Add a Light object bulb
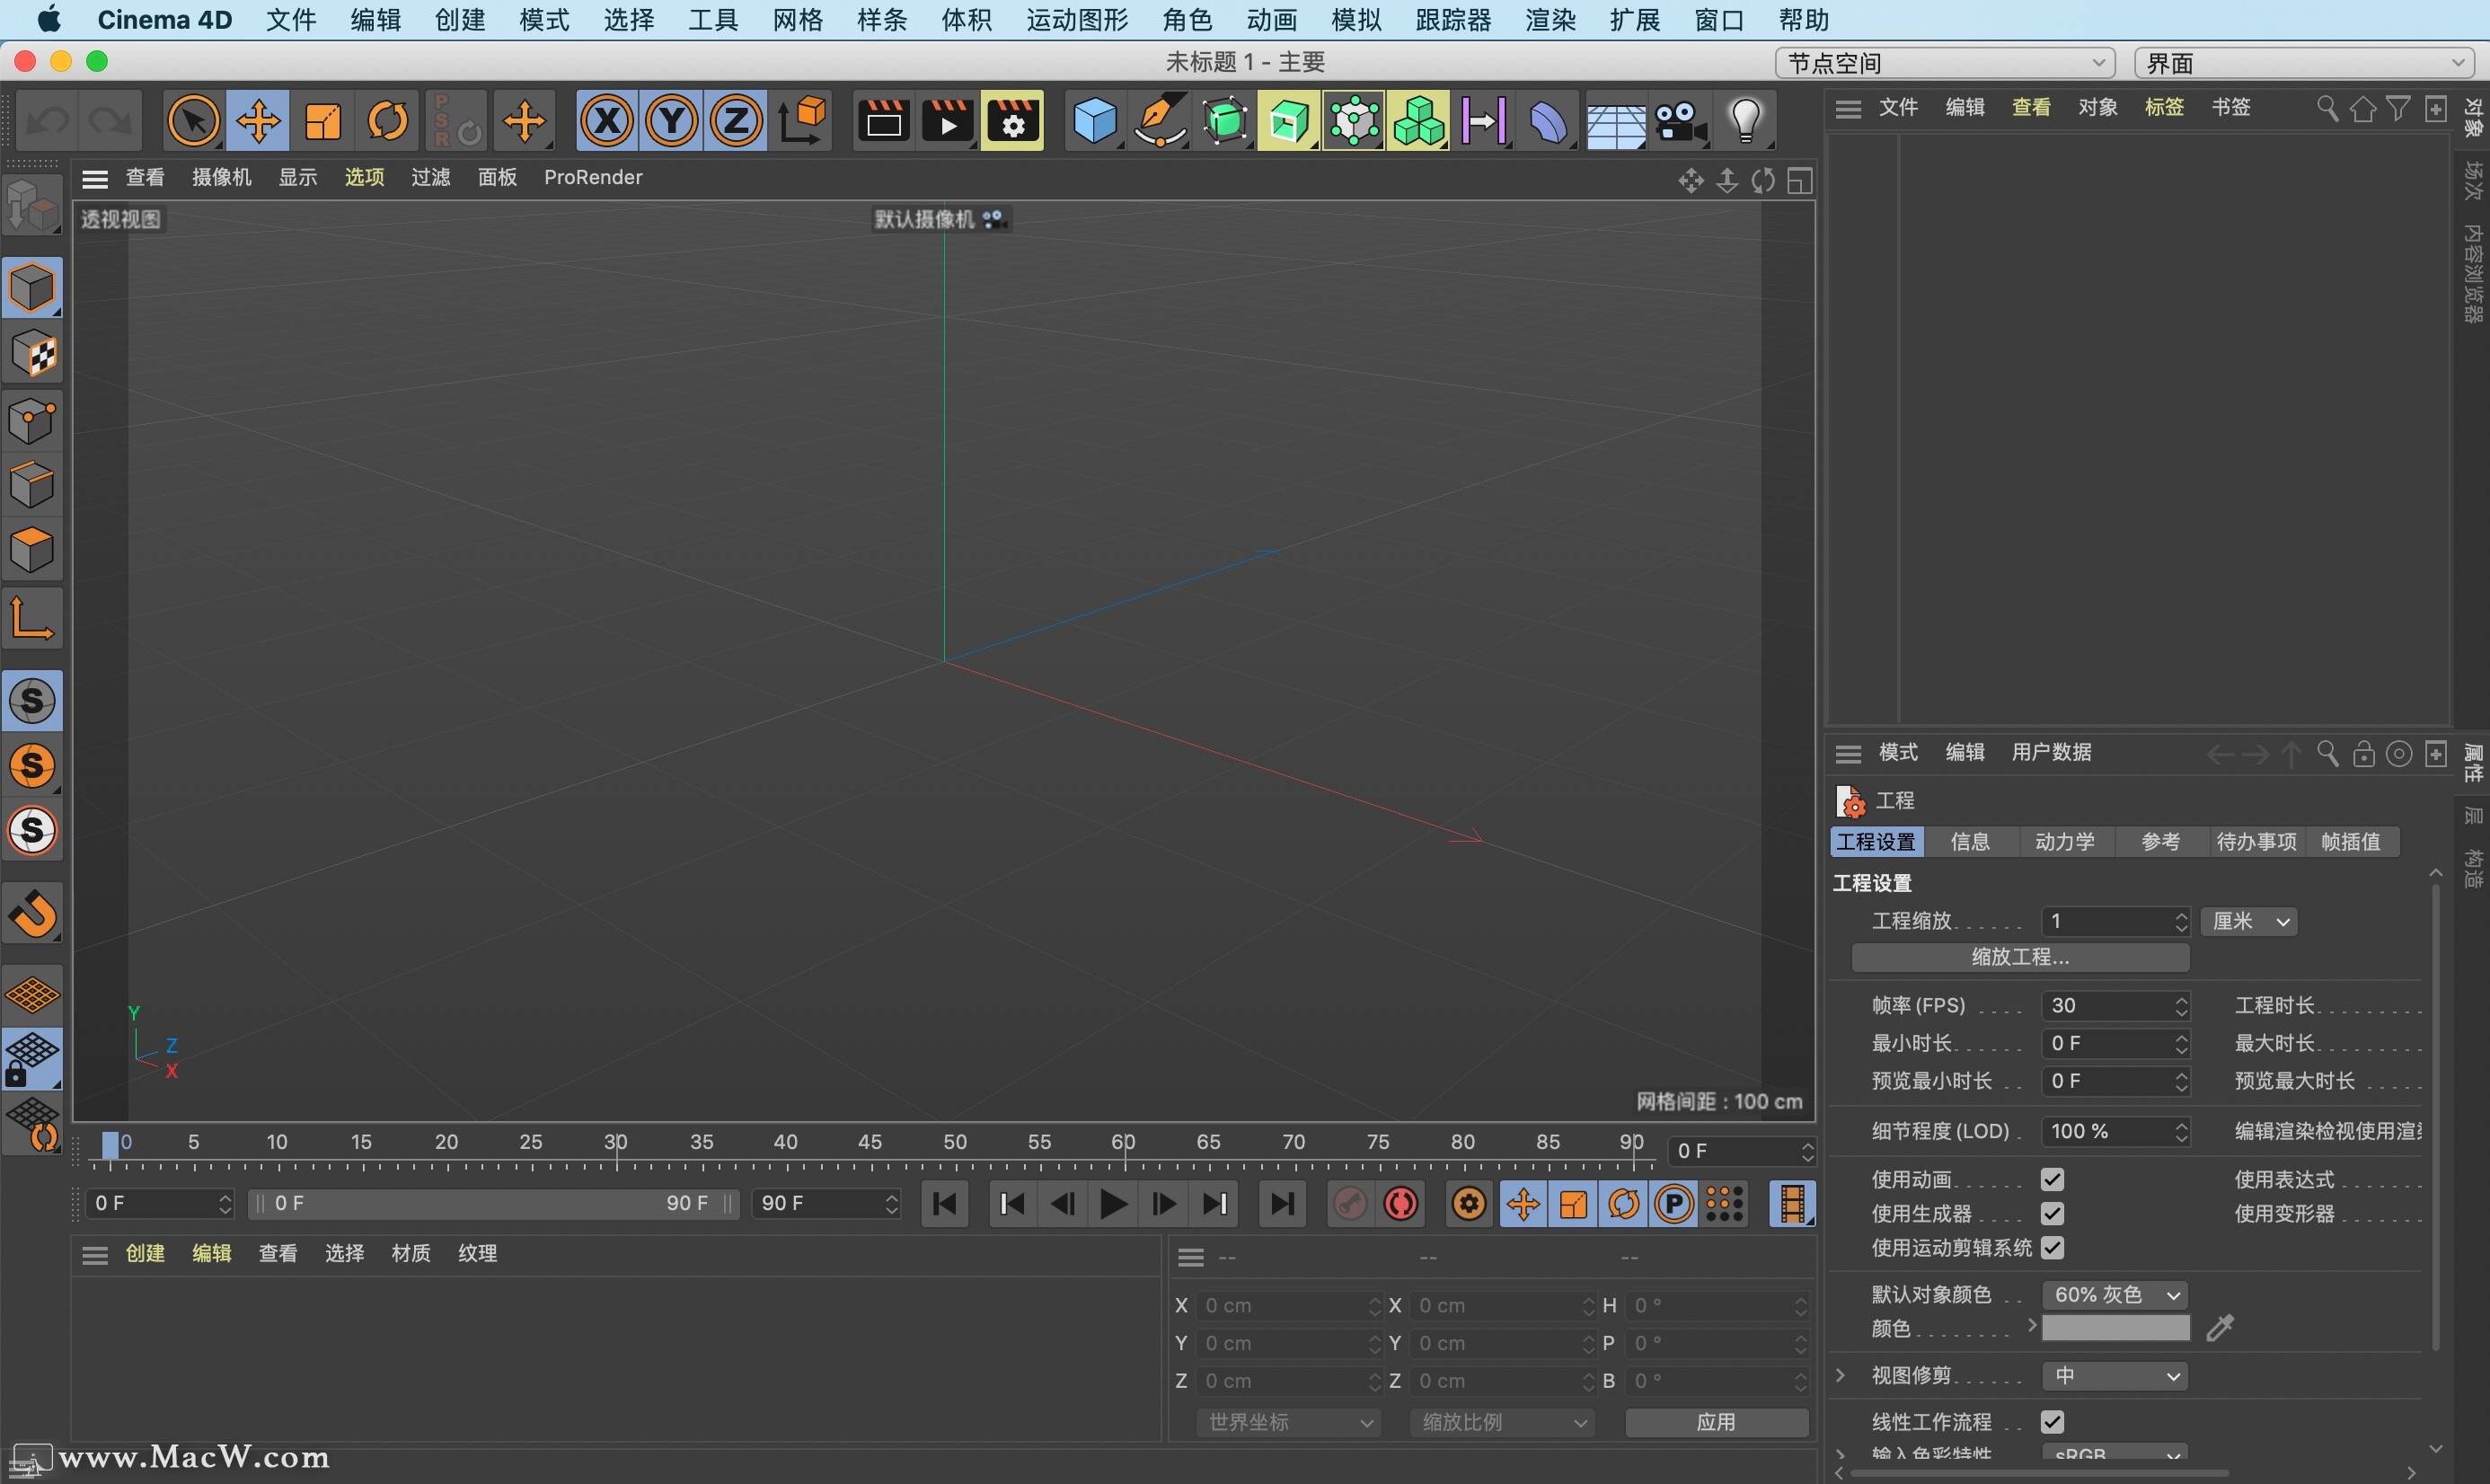 click(x=1745, y=122)
